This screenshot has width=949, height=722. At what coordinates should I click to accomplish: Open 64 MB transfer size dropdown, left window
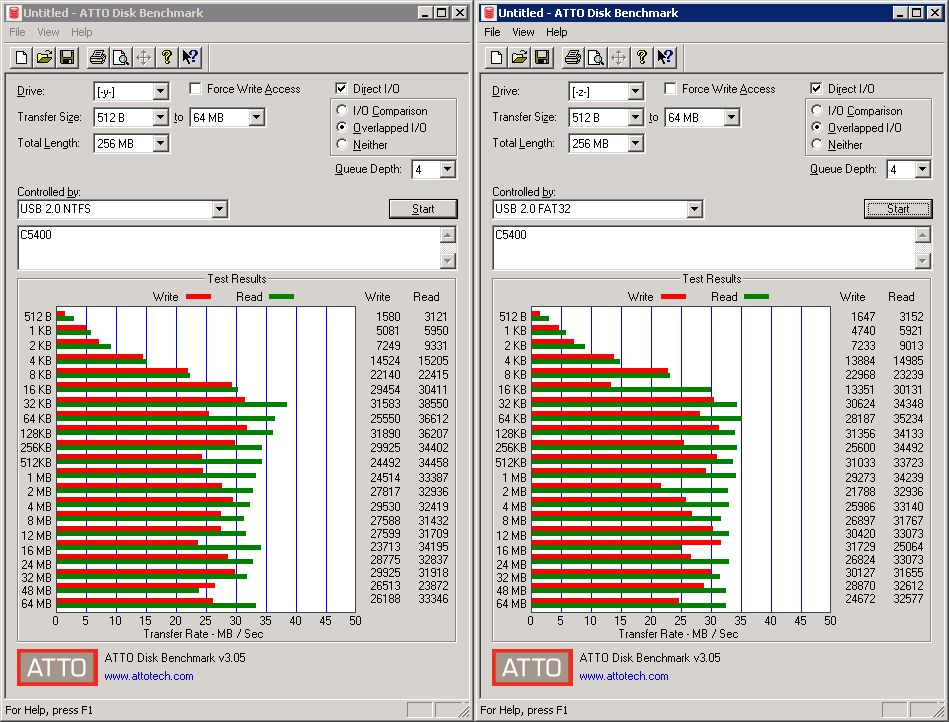click(x=257, y=117)
